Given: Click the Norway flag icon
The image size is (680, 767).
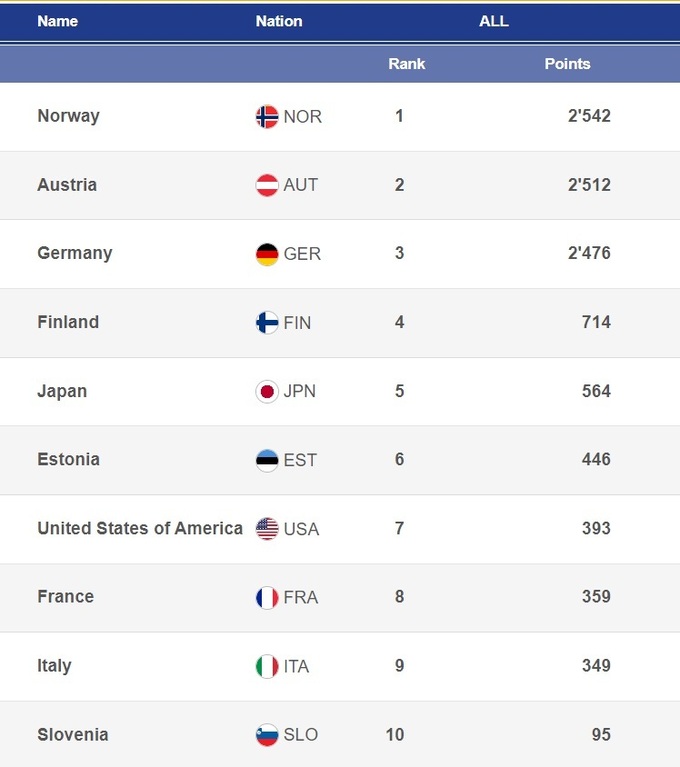Looking at the screenshot, I should [x=267, y=116].
